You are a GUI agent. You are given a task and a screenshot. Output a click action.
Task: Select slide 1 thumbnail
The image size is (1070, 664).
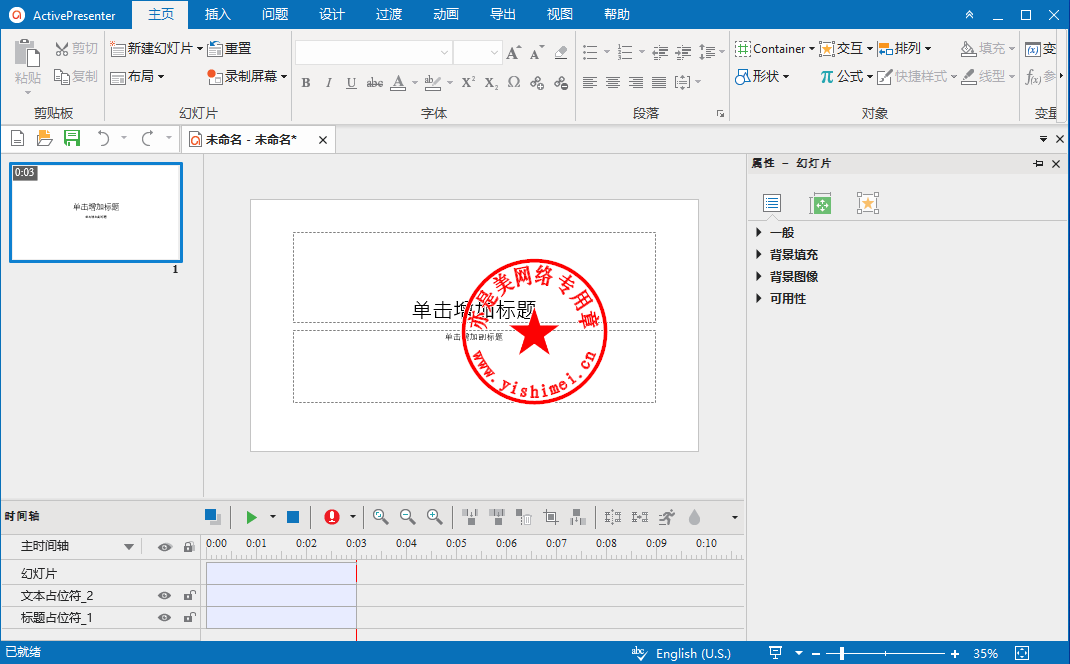(x=96, y=212)
